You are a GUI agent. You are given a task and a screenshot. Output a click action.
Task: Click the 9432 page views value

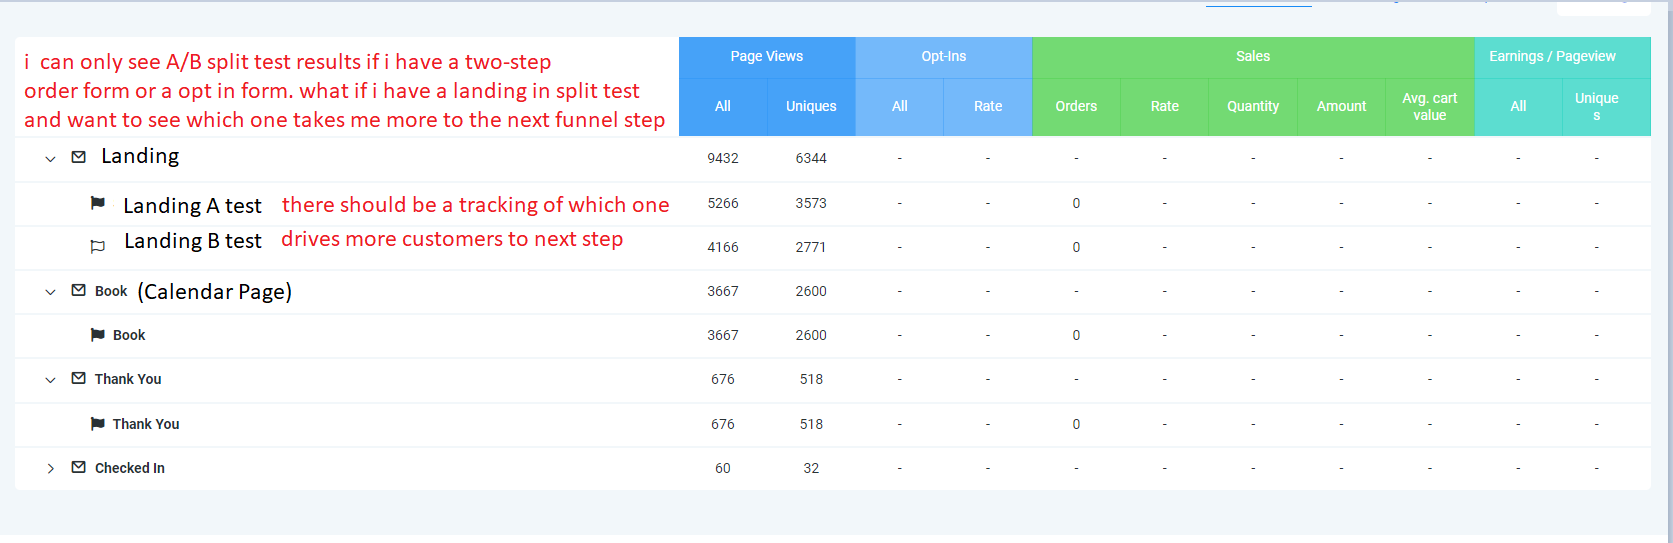point(723,159)
